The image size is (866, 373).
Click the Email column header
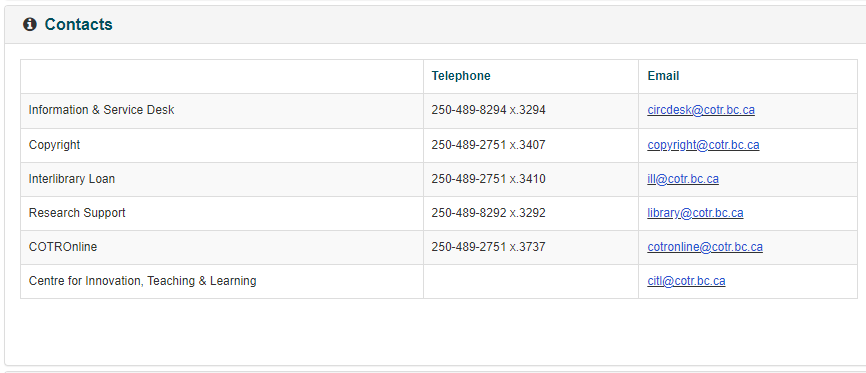tap(663, 76)
